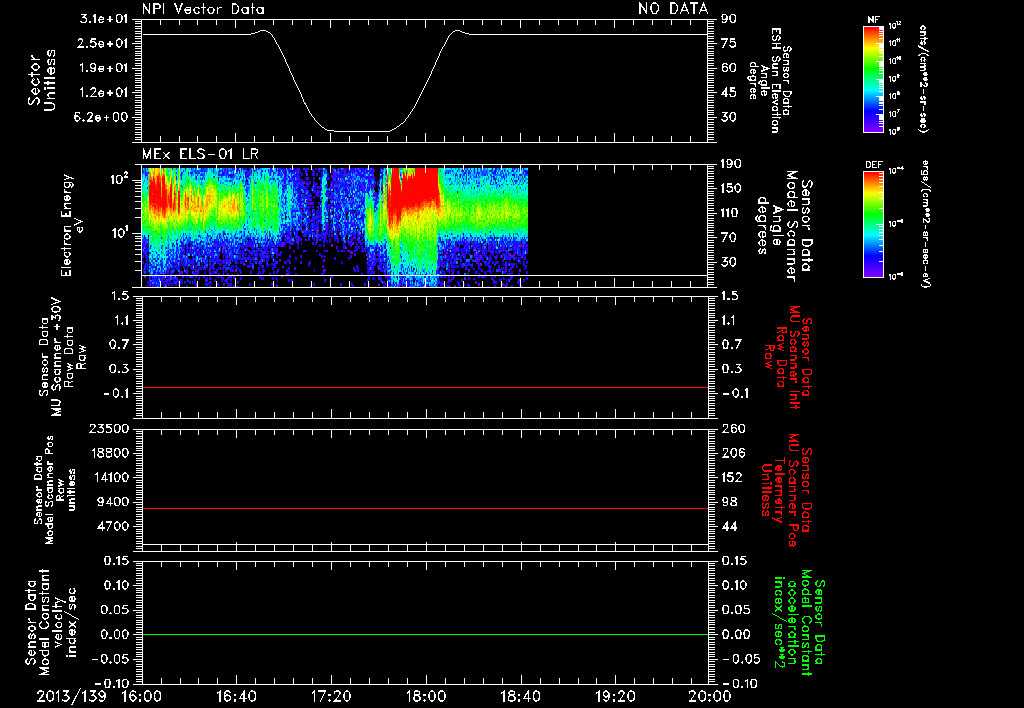Click the 18:00 time axis label

pyautogui.click(x=426, y=696)
